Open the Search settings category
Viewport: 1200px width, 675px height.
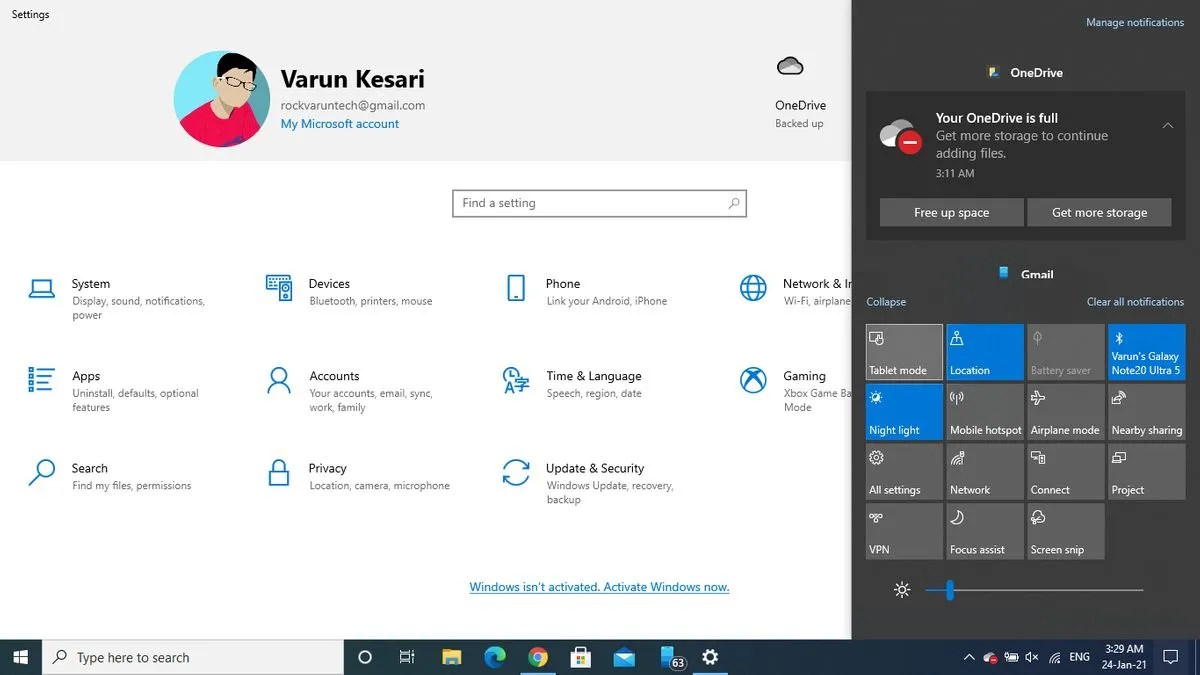pyautogui.click(x=89, y=468)
